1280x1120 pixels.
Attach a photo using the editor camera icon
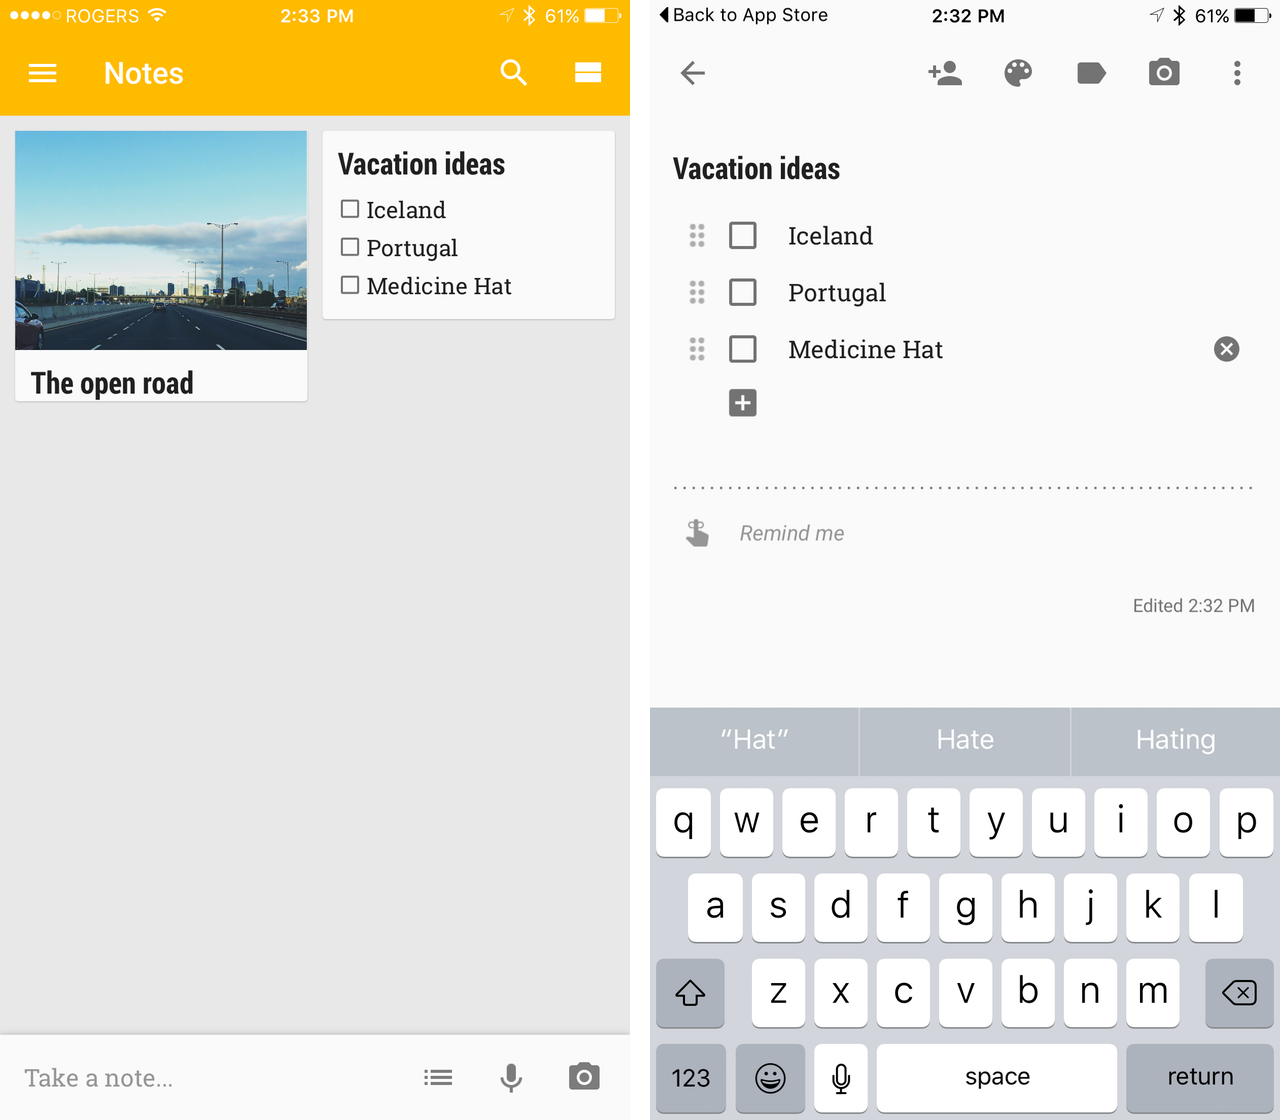(1164, 73)
